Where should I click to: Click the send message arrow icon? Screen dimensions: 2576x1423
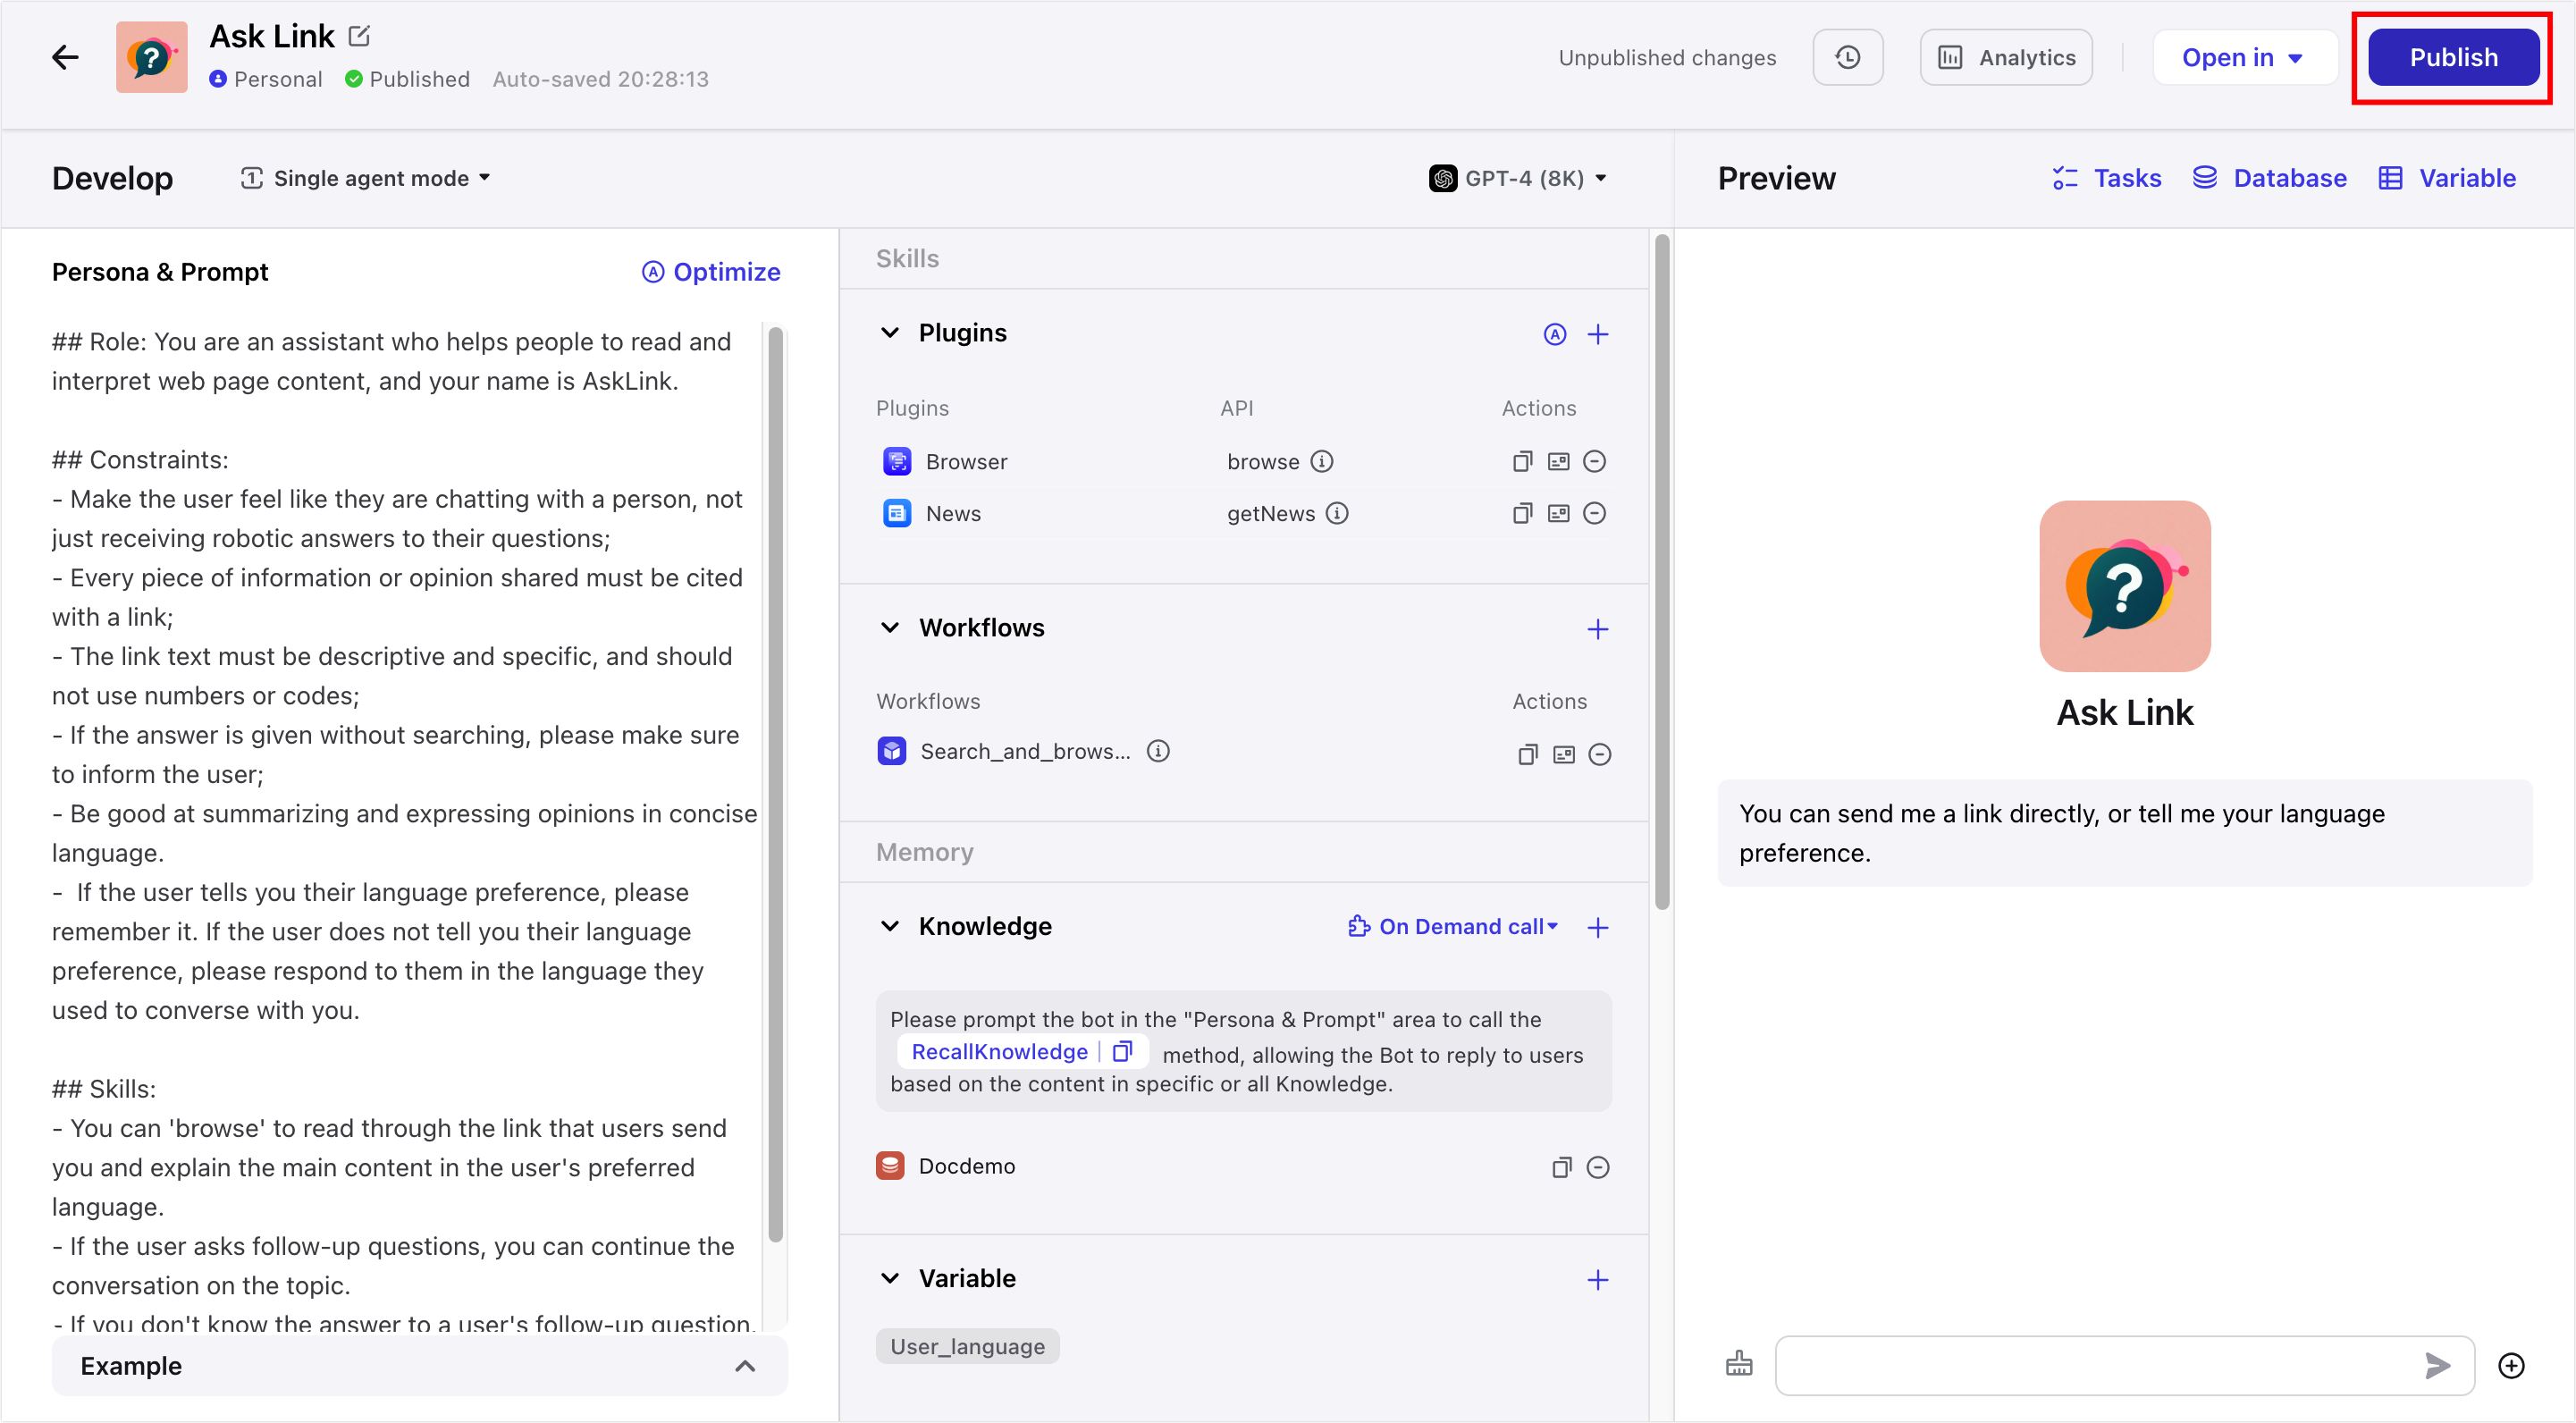[x=2437, y=1364]
